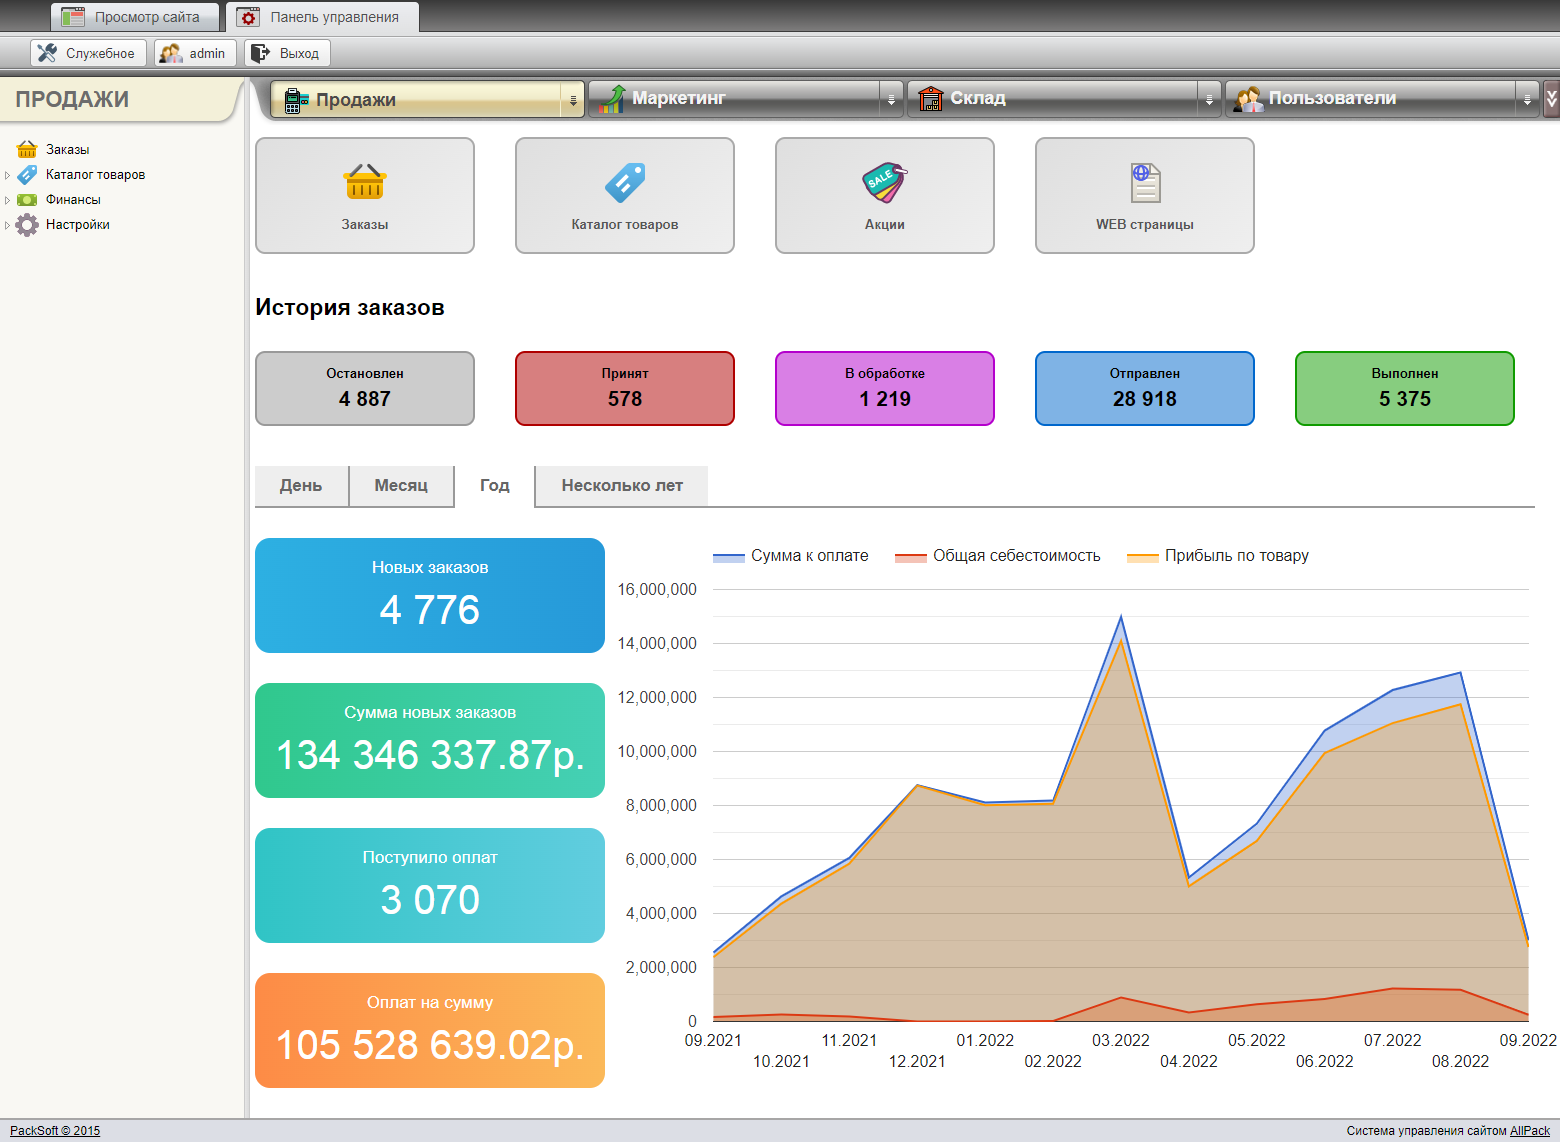Switch to the Месяц tab
The width and height of the screenshot is (1560, 1142).
[401, 486]
